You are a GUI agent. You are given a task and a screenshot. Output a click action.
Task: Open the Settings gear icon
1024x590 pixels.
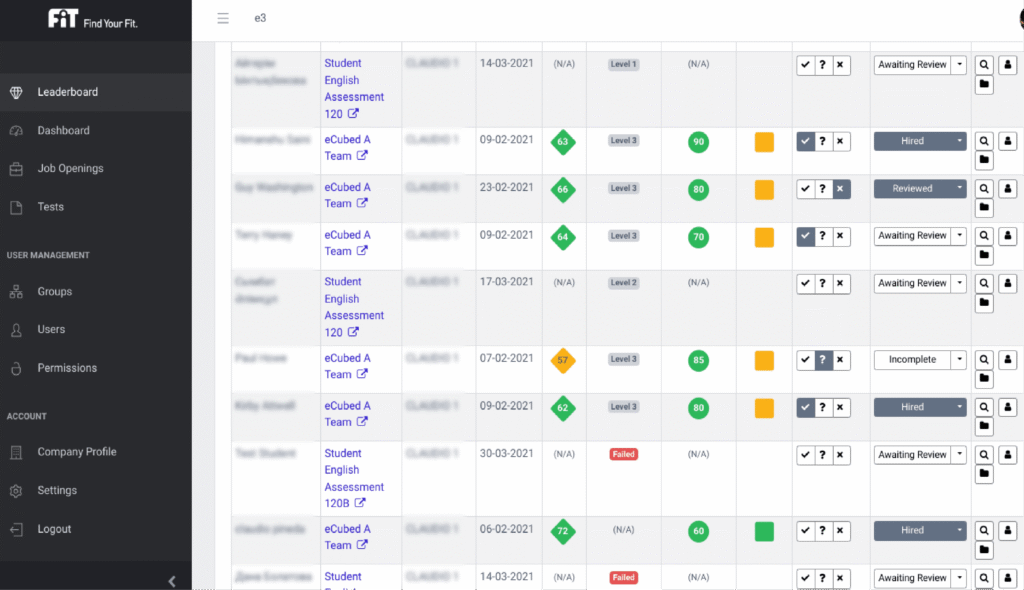click(x=17, y=490)
